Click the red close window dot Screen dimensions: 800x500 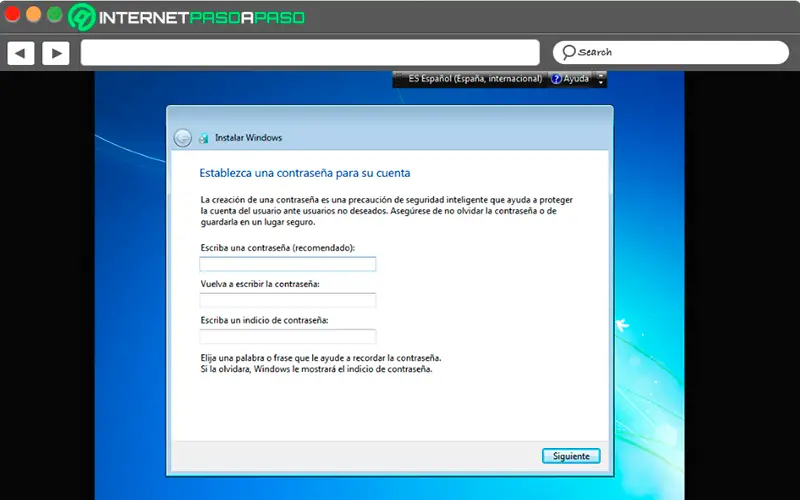click(12, 14)
